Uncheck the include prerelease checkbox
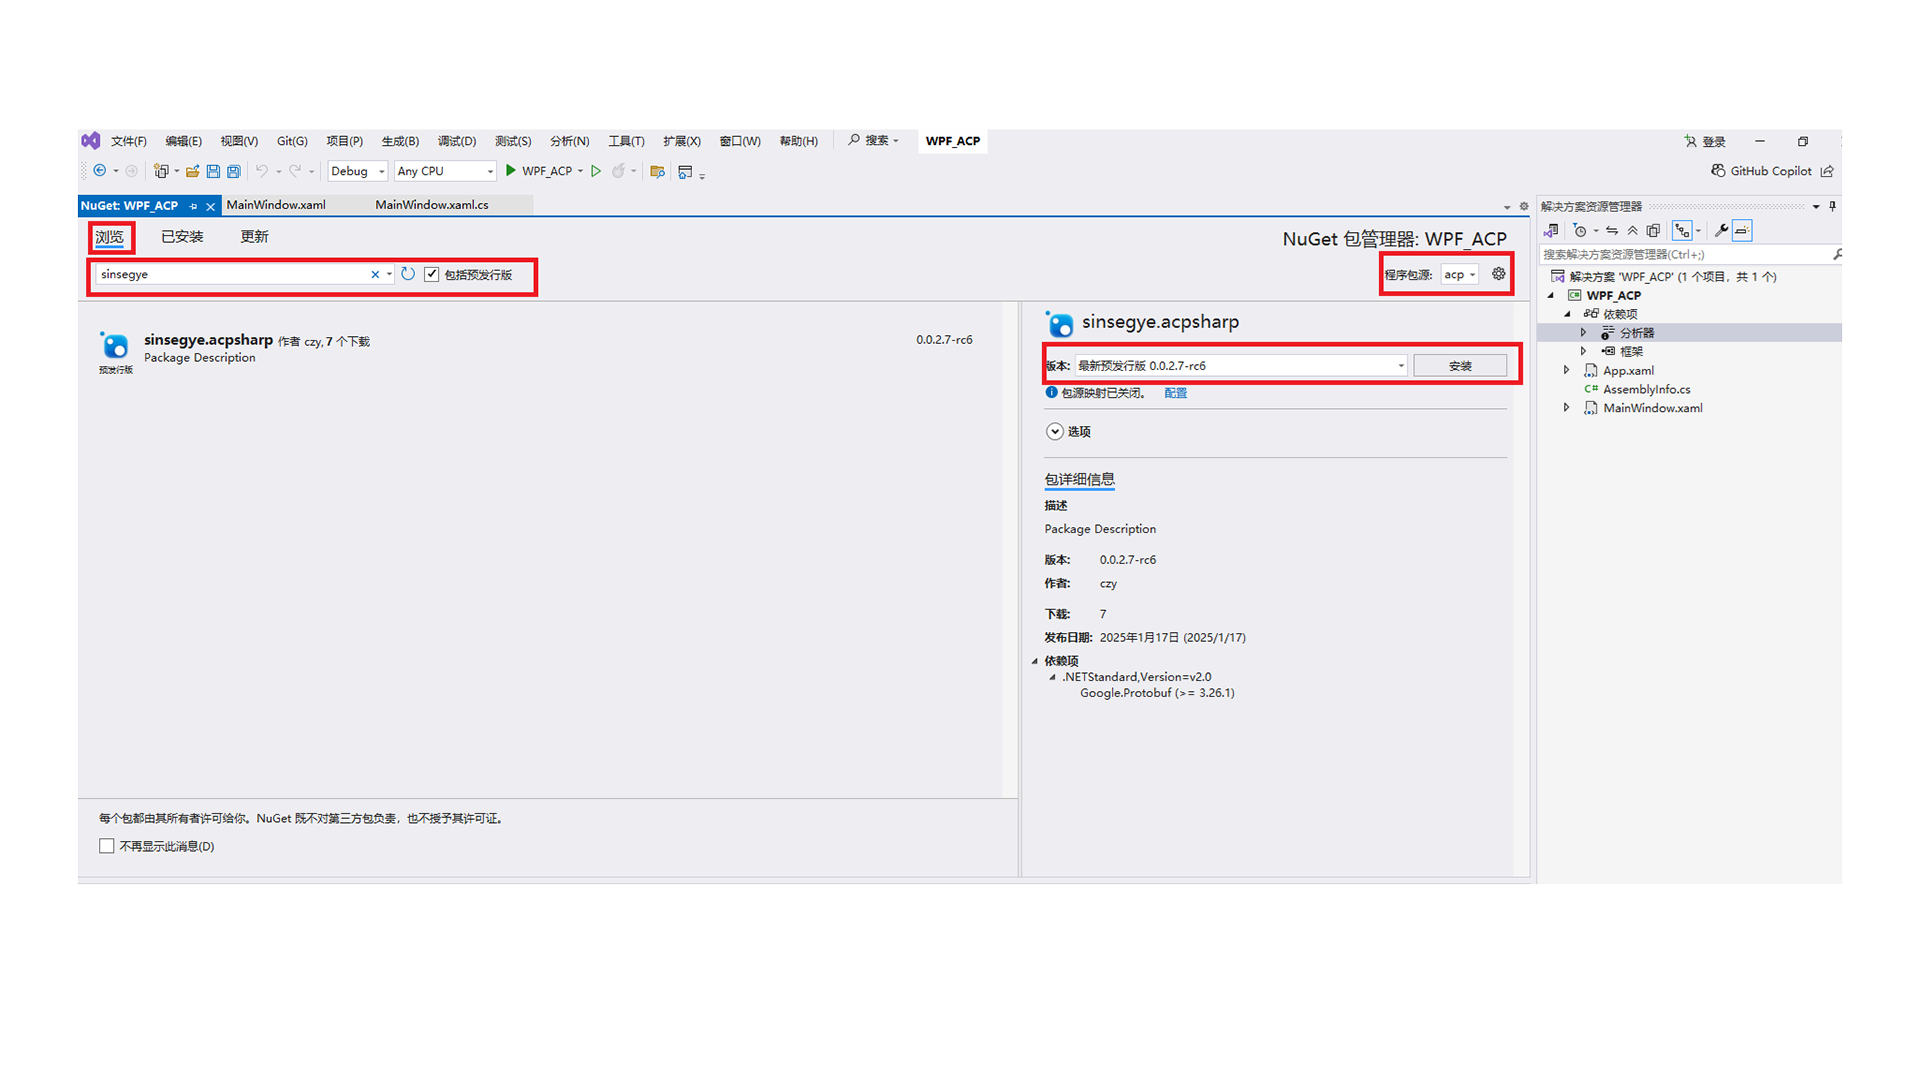Image resolution: width=1920 pixels, height=1080 pixels. coord(432,274)
